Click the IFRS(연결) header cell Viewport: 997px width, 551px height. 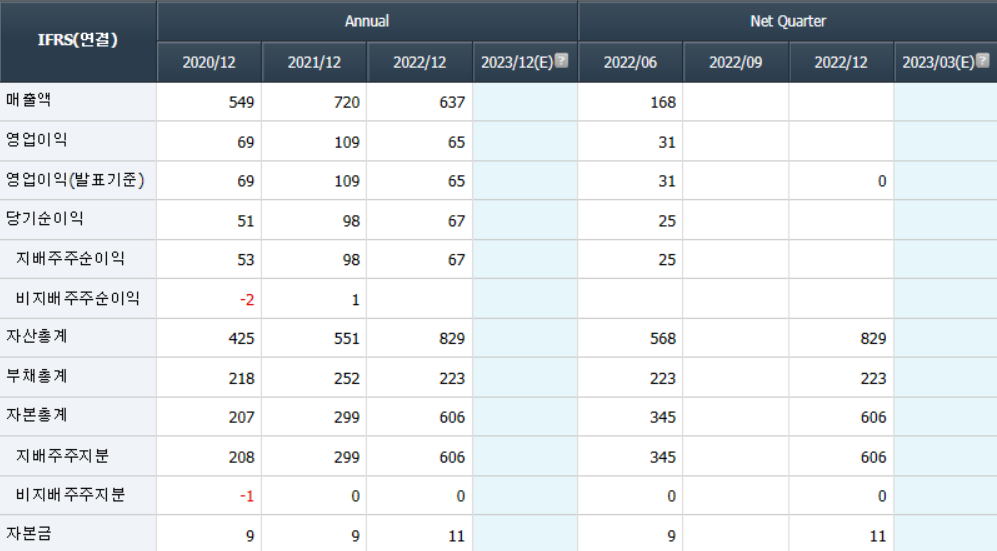point(78,40)
